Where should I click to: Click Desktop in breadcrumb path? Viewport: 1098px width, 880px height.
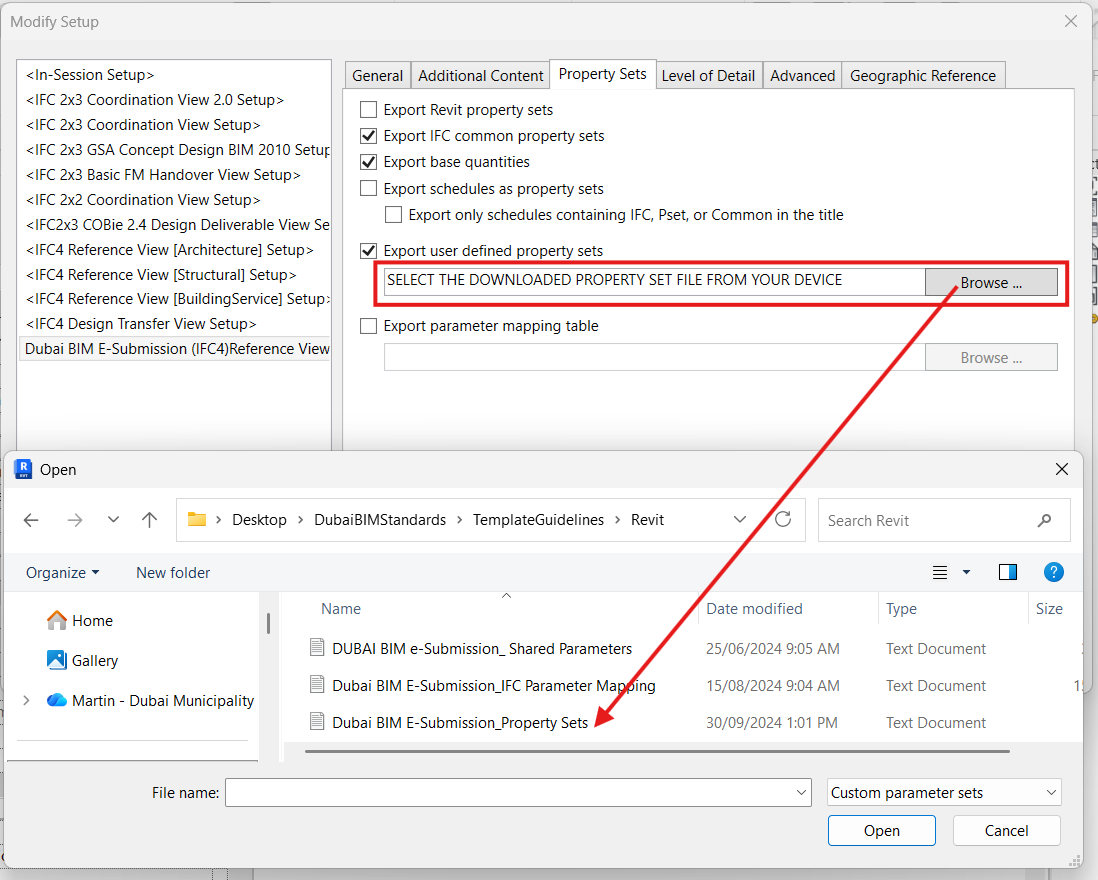tap(259, 519)
